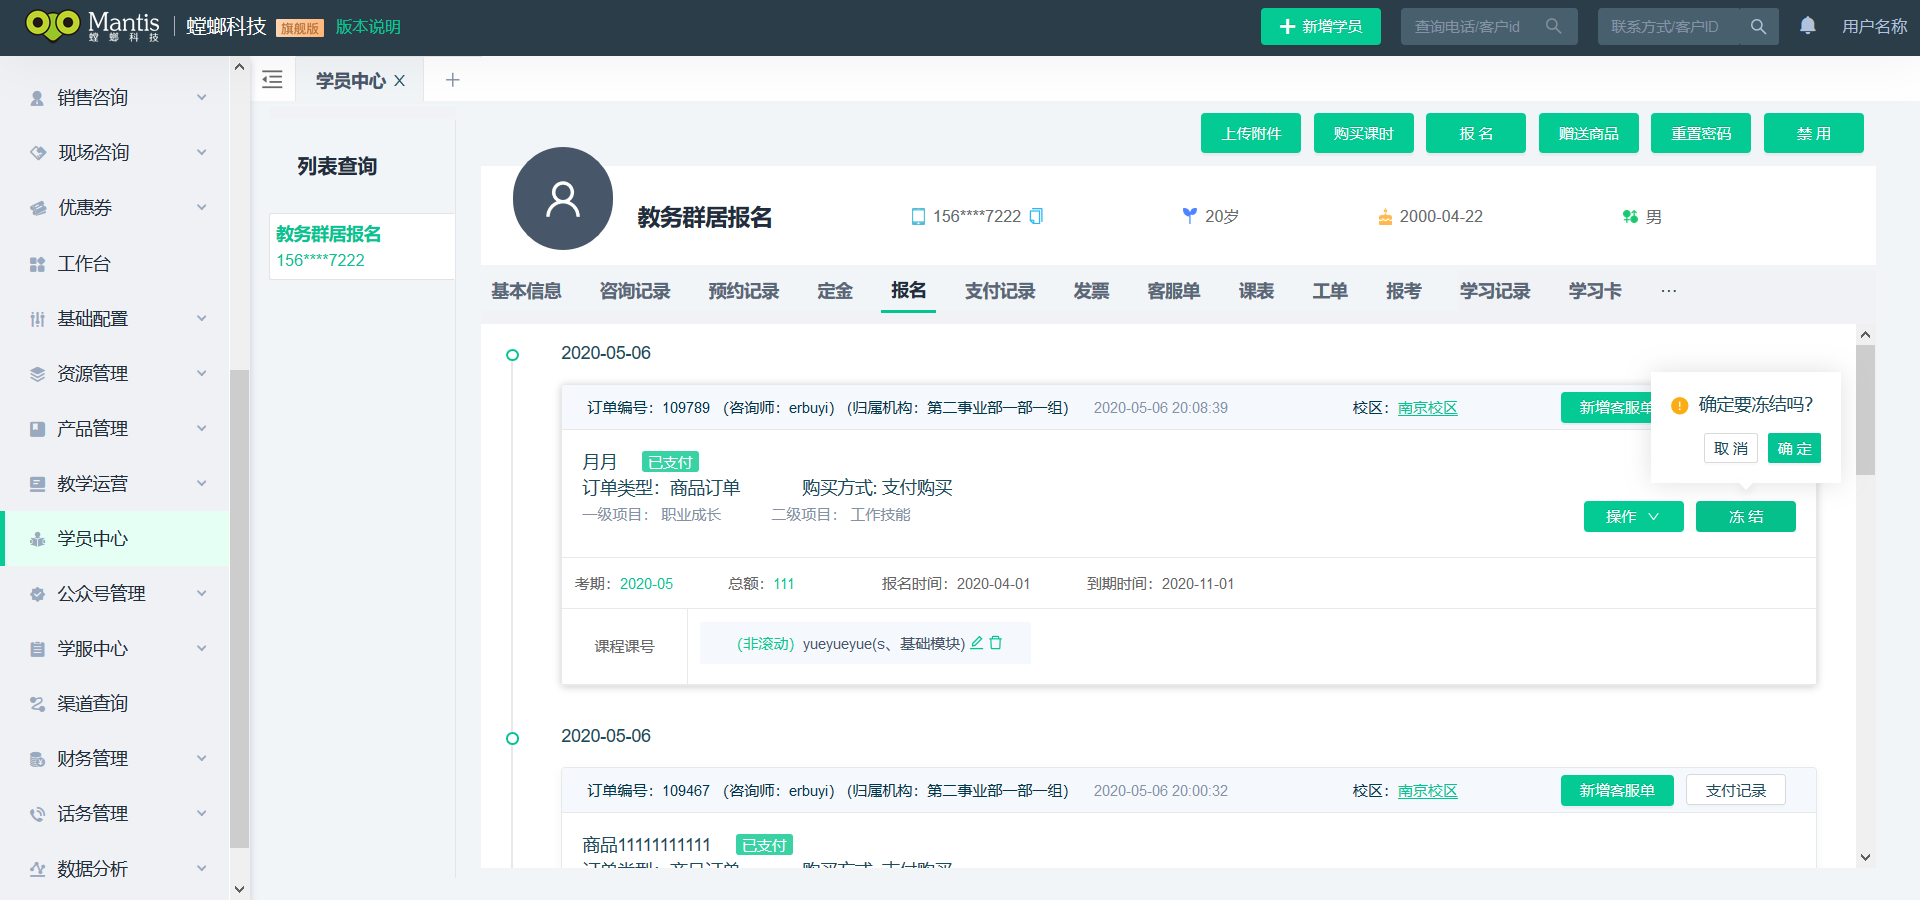Click the Mantis logo icon
This screenshot has width=1920, height=900.
[52, 24]
